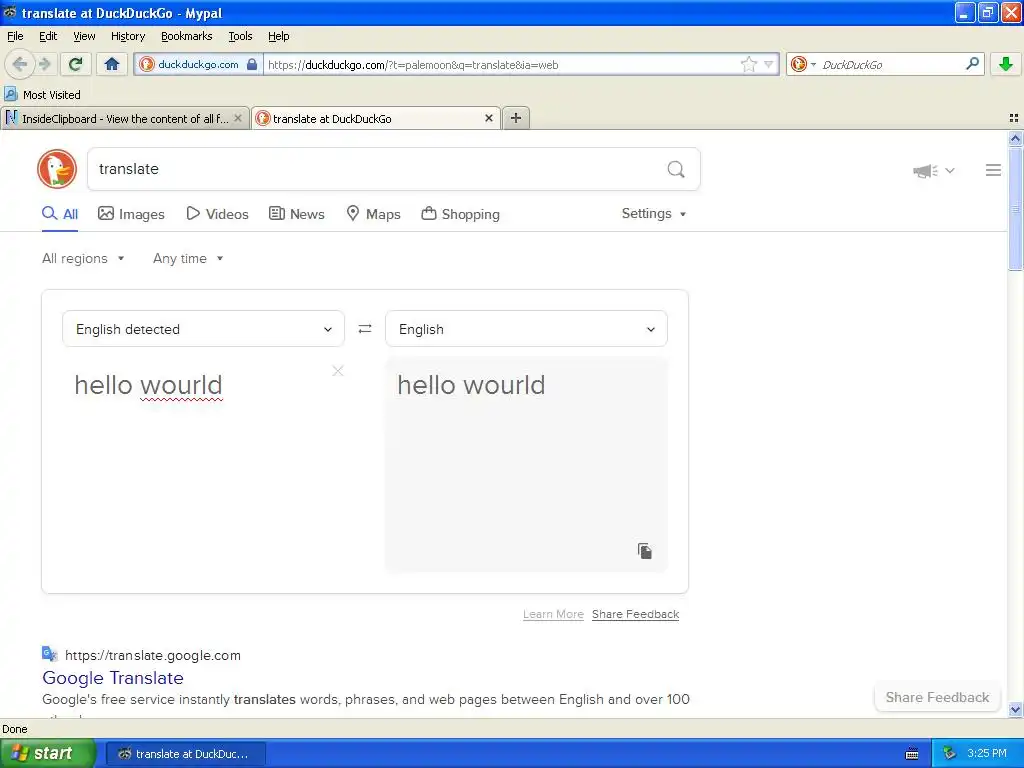This screenshot has width=1024, height=768.
Task: Open the URL history dropdown arrow
Action: 769,64
